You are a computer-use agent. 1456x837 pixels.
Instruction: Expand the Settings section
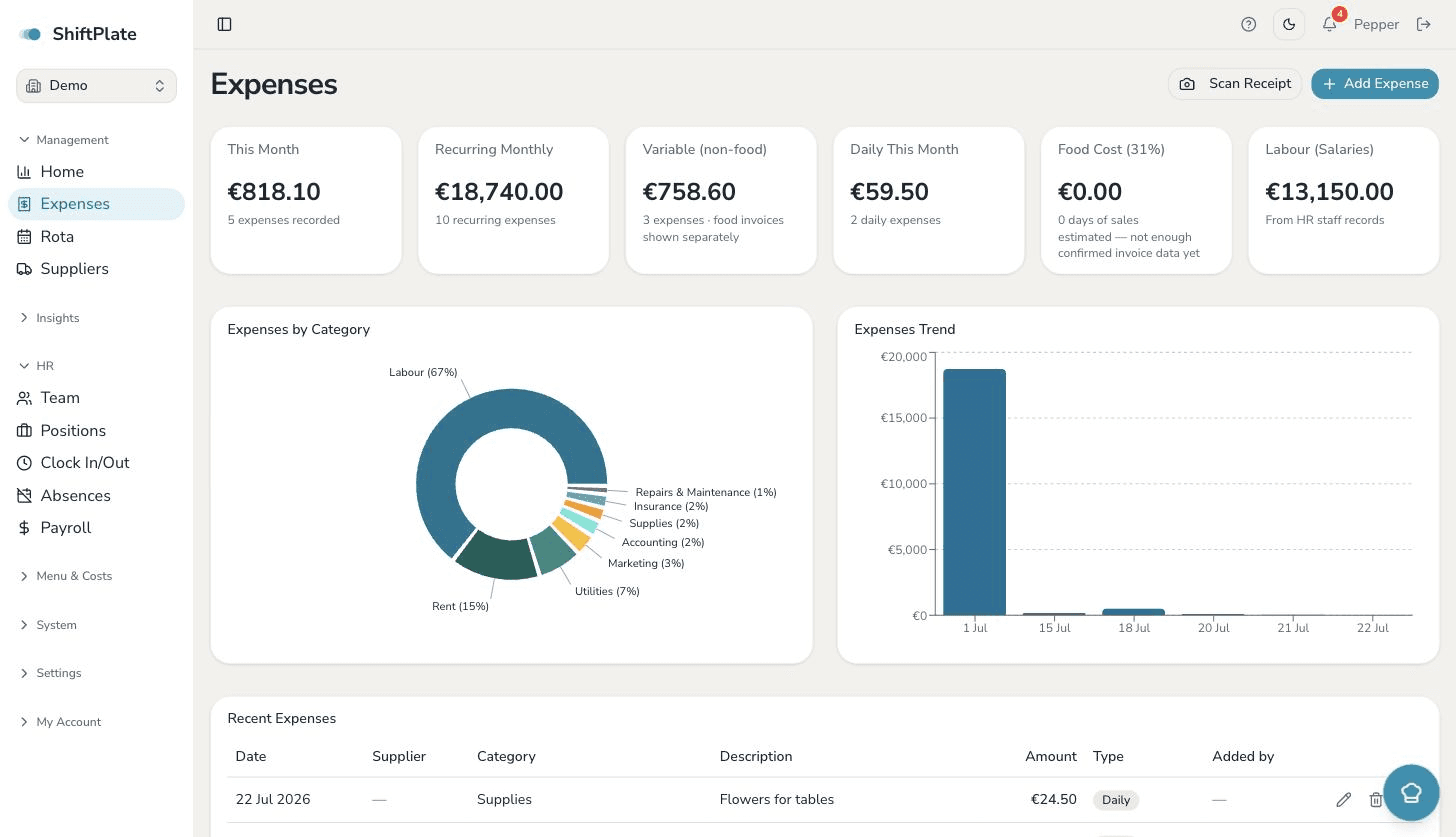pos(51,673)
